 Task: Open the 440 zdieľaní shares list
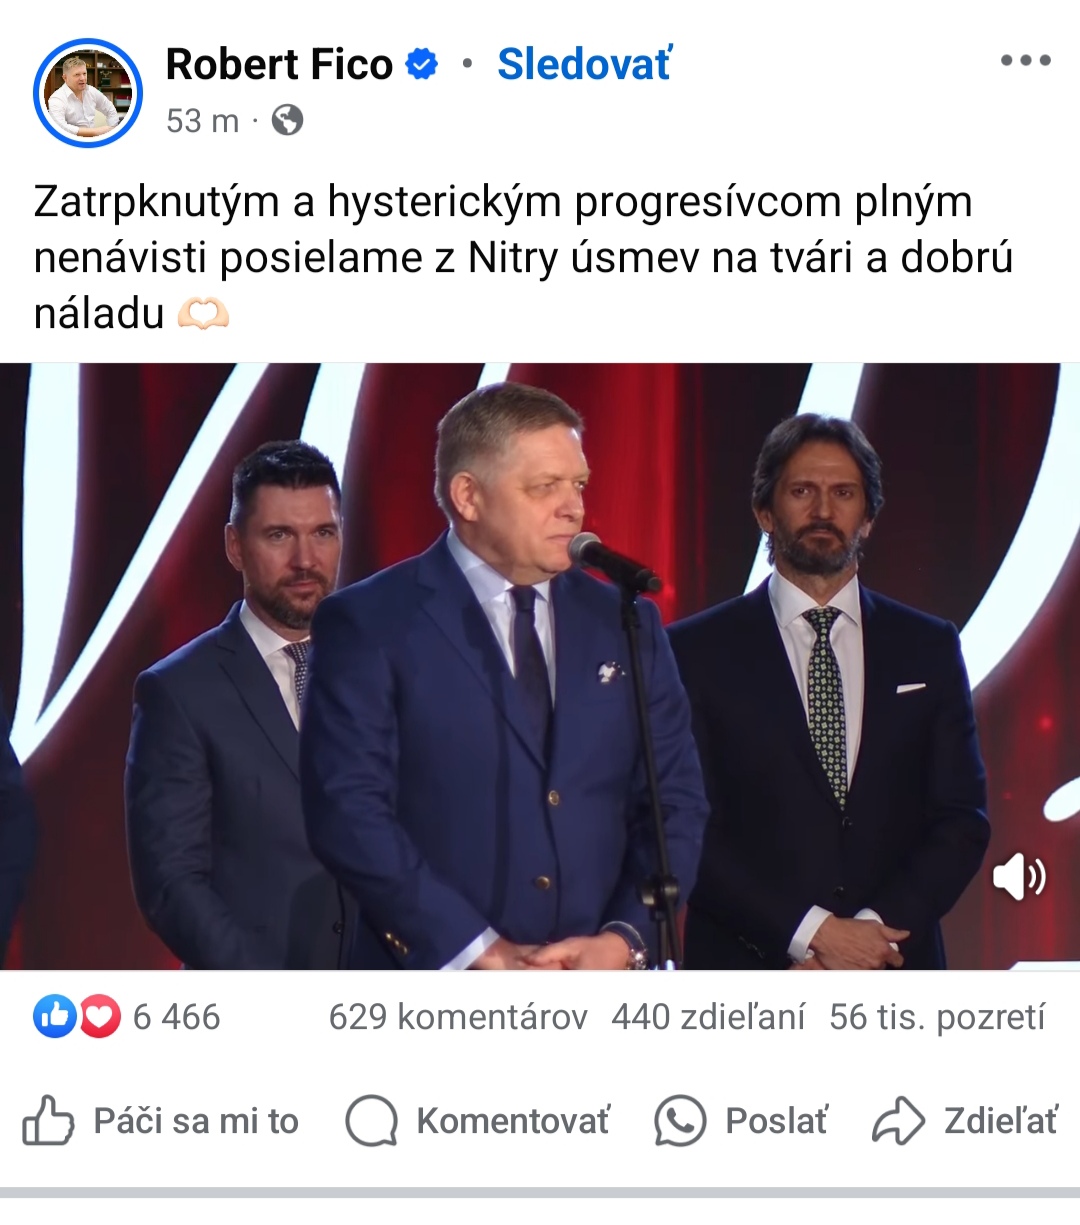point(708,1017)
